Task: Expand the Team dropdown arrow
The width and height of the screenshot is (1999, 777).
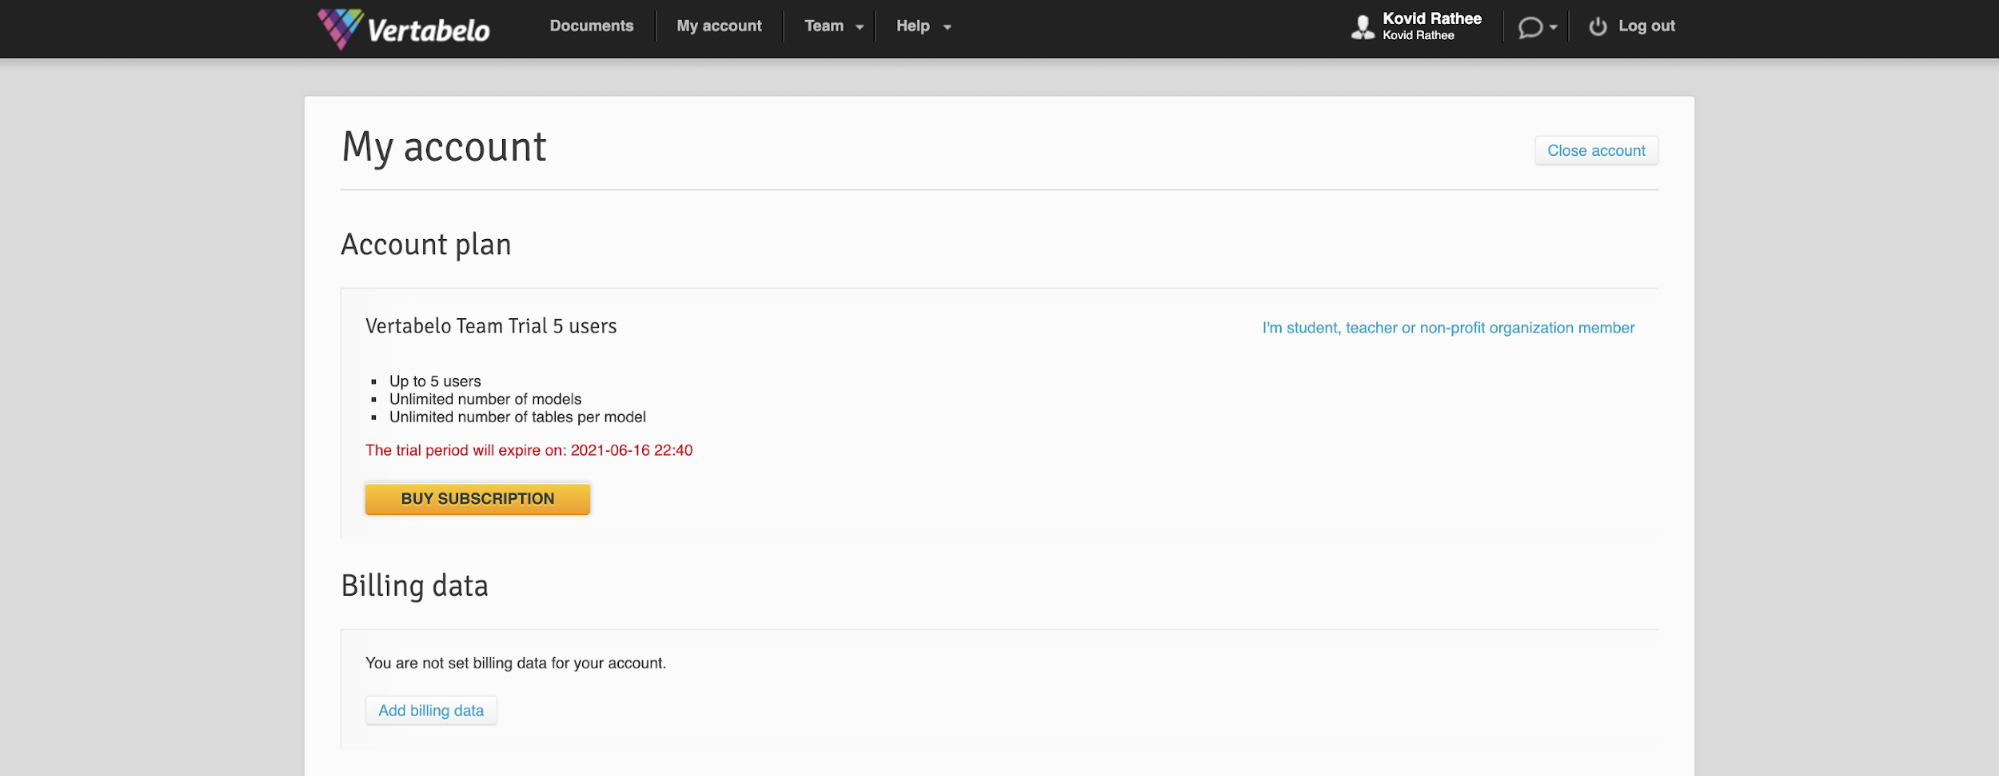Action: 860,27
